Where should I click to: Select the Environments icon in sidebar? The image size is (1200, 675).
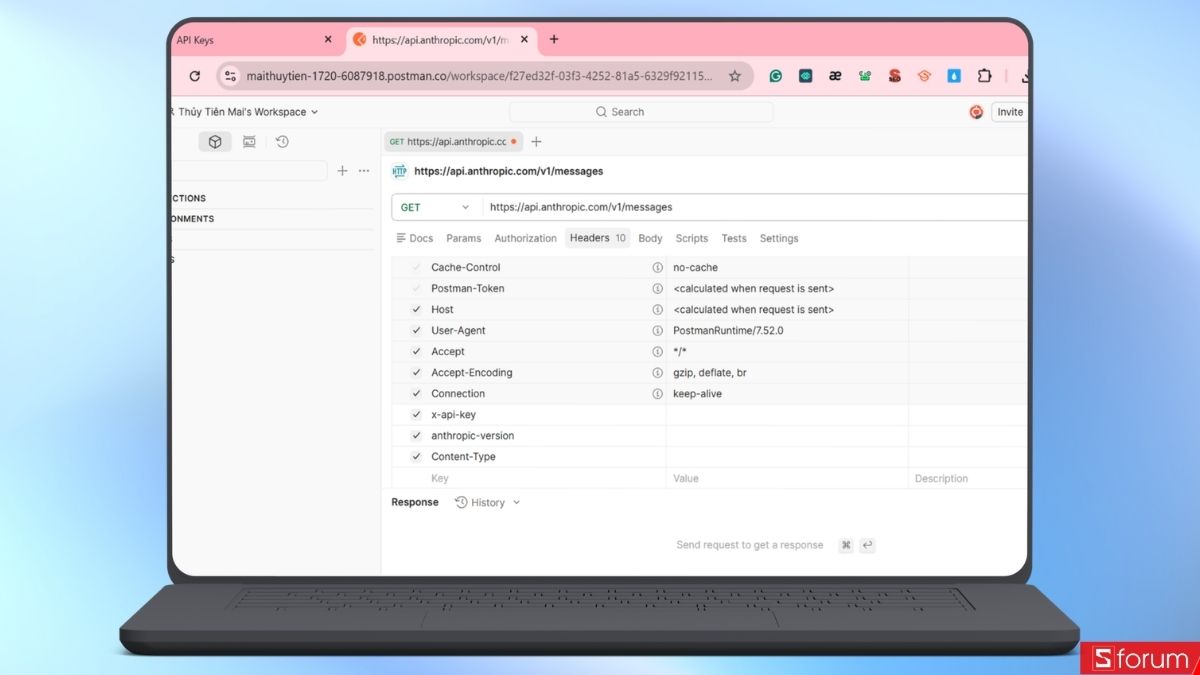point(249,142)
